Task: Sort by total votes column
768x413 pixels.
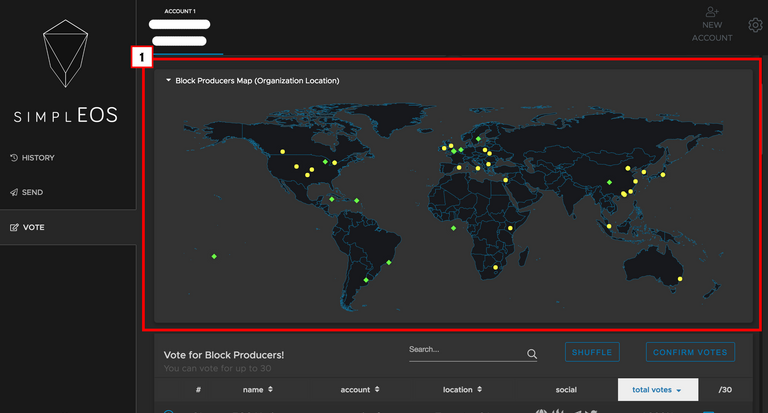Action: click(x=658, y=389)
